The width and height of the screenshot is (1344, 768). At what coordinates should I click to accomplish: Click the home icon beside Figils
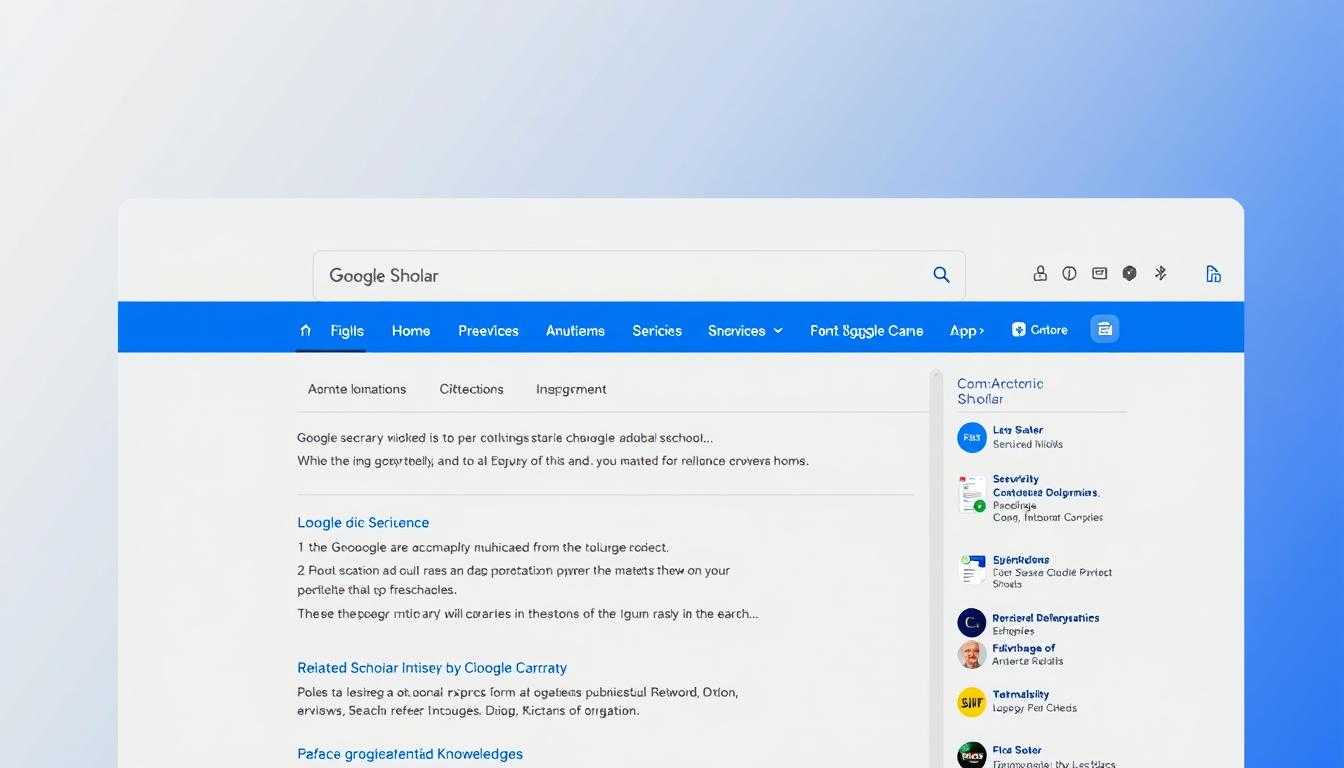(306, 330)
